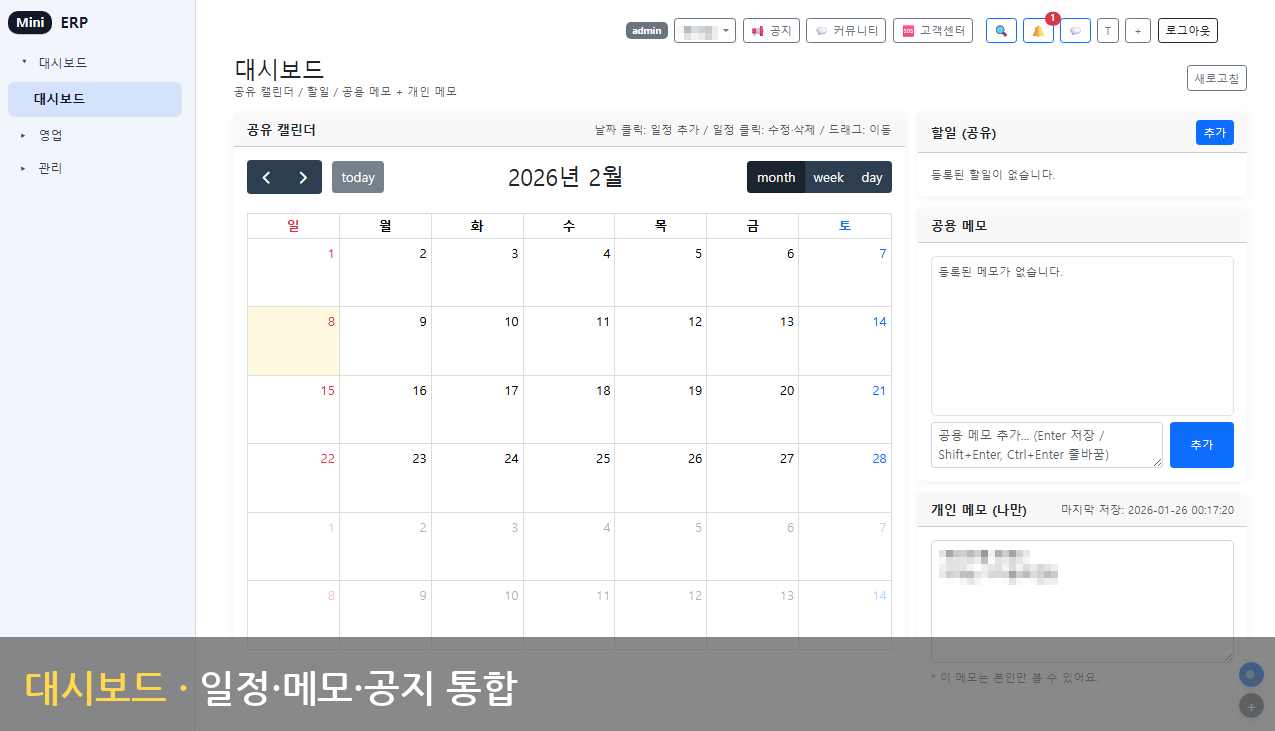Click February 28 in the calendar

click(845, 478)
